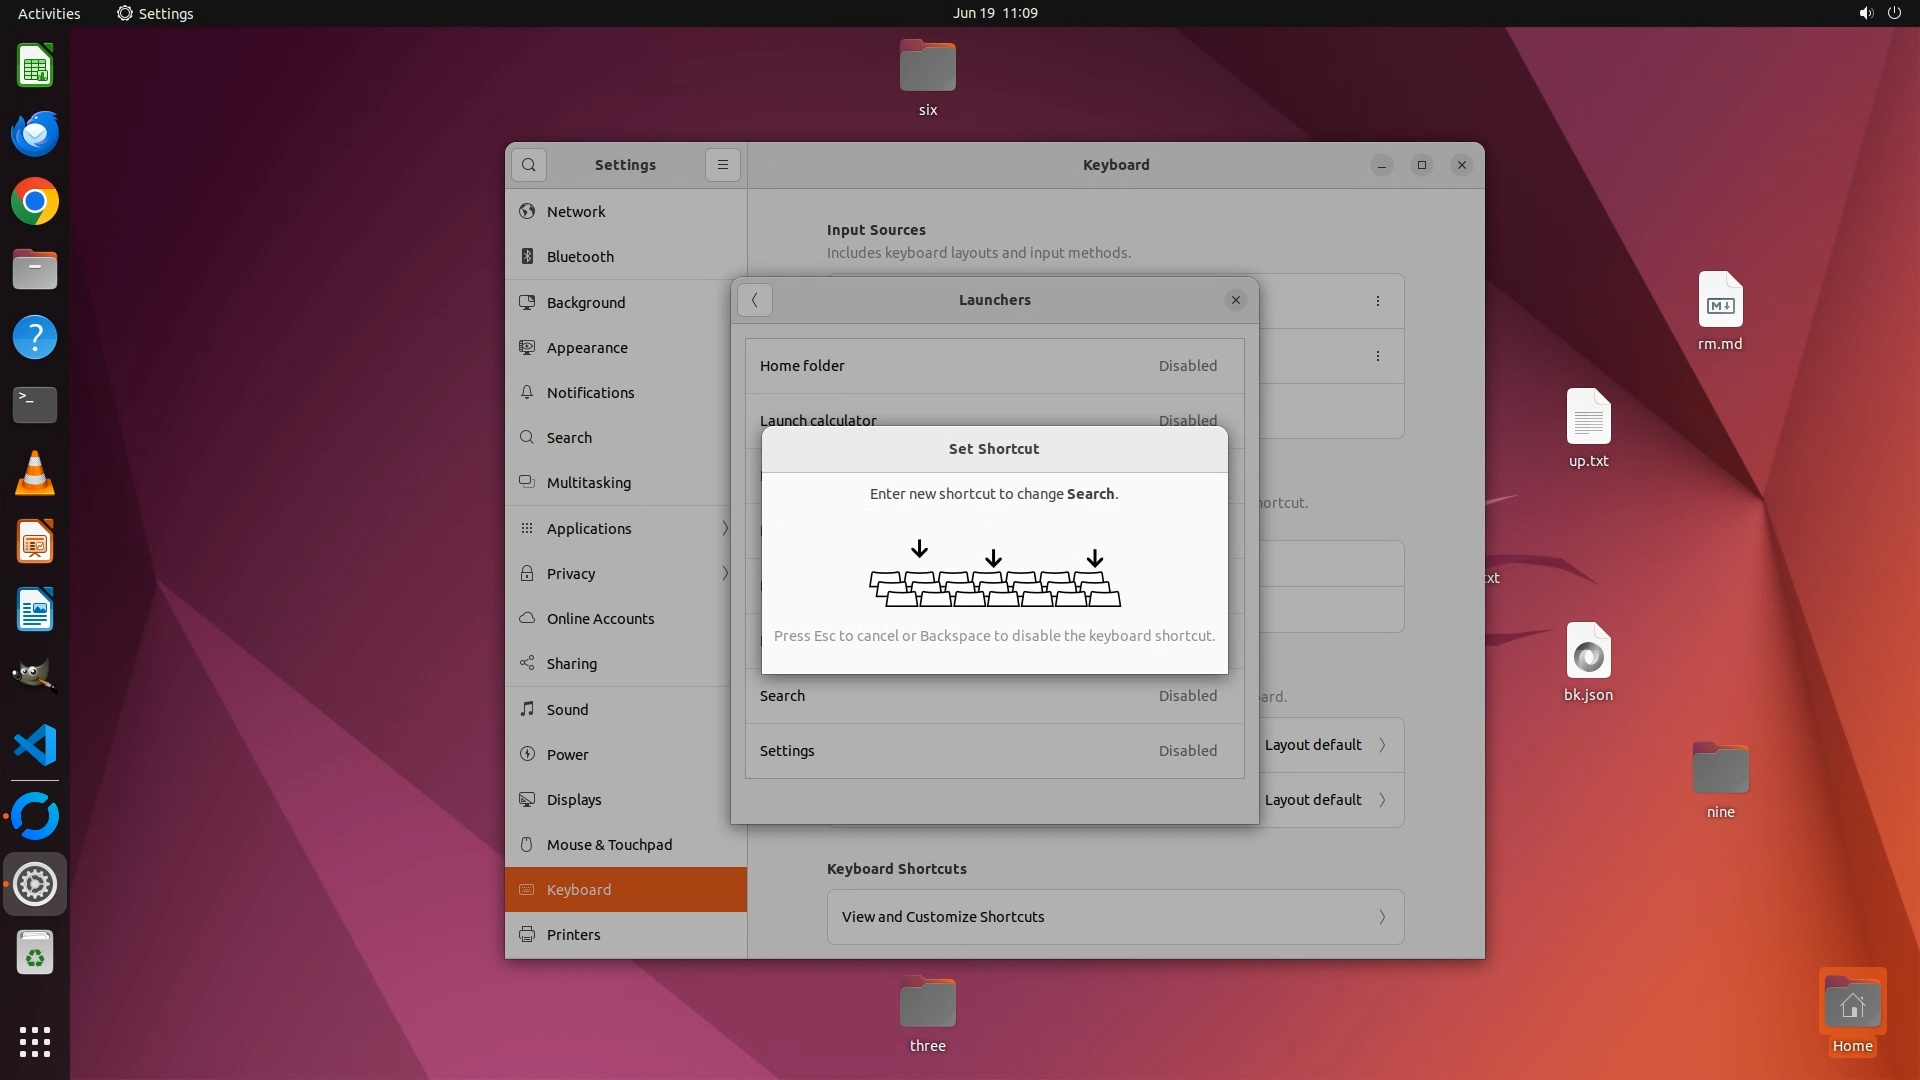Open first input source options menu
Screen dimensions: 1920x1080
click(x=1378, y=301)
